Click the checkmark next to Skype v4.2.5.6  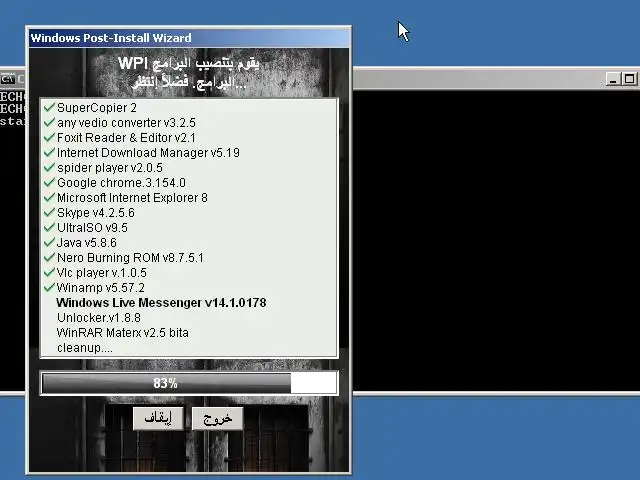[x=49, y=212]
